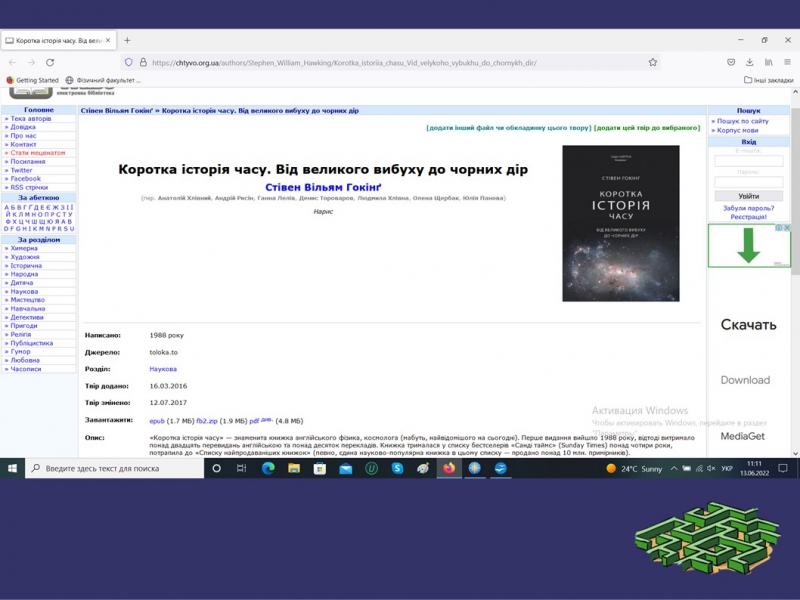Browse the Публіцистика section

[x=32, y=343]
